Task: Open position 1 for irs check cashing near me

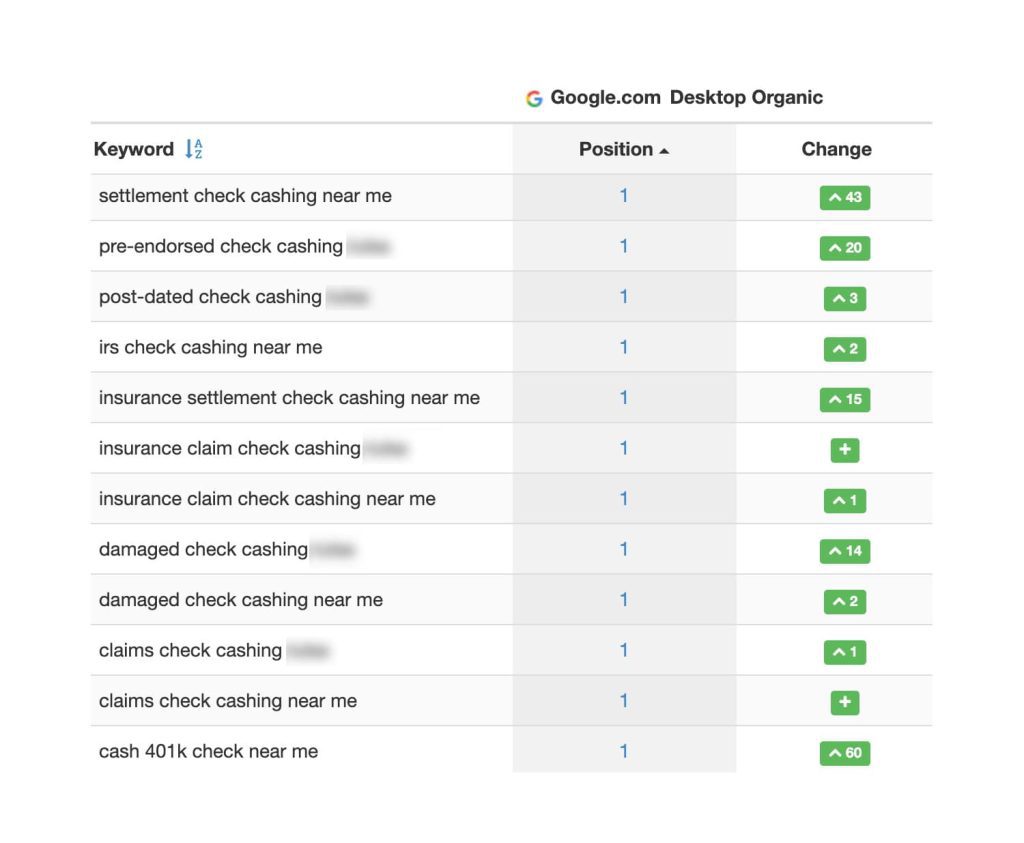Action: click(x=624, y=347)
